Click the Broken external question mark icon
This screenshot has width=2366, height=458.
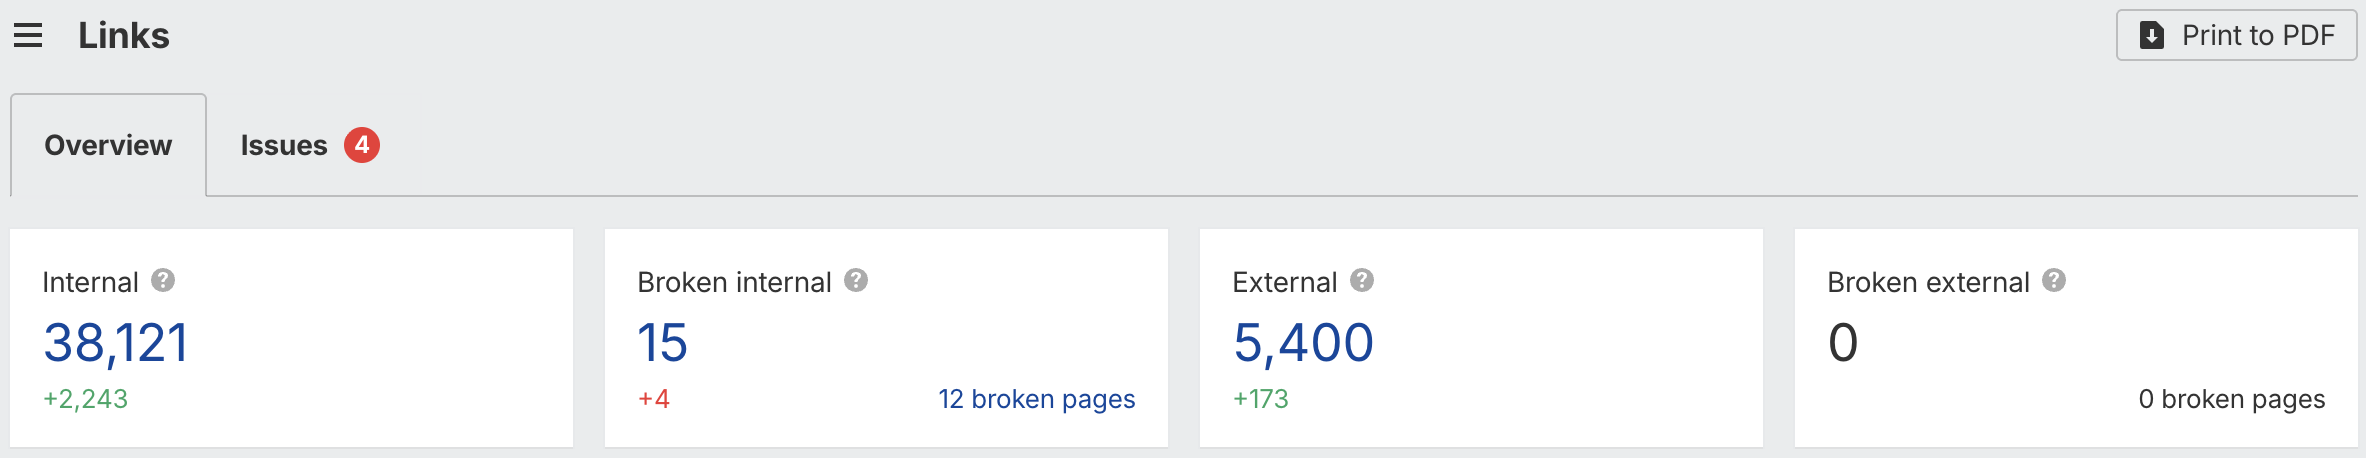click(2054, 281)
